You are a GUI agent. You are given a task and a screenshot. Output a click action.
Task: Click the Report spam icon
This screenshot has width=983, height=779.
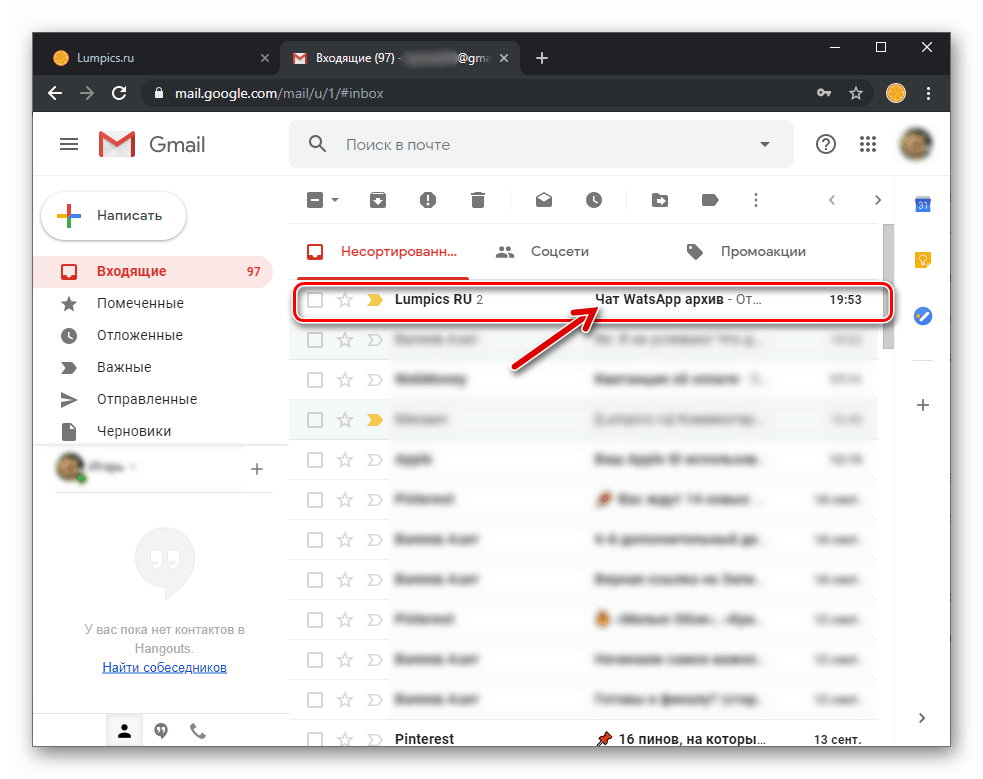428,200
